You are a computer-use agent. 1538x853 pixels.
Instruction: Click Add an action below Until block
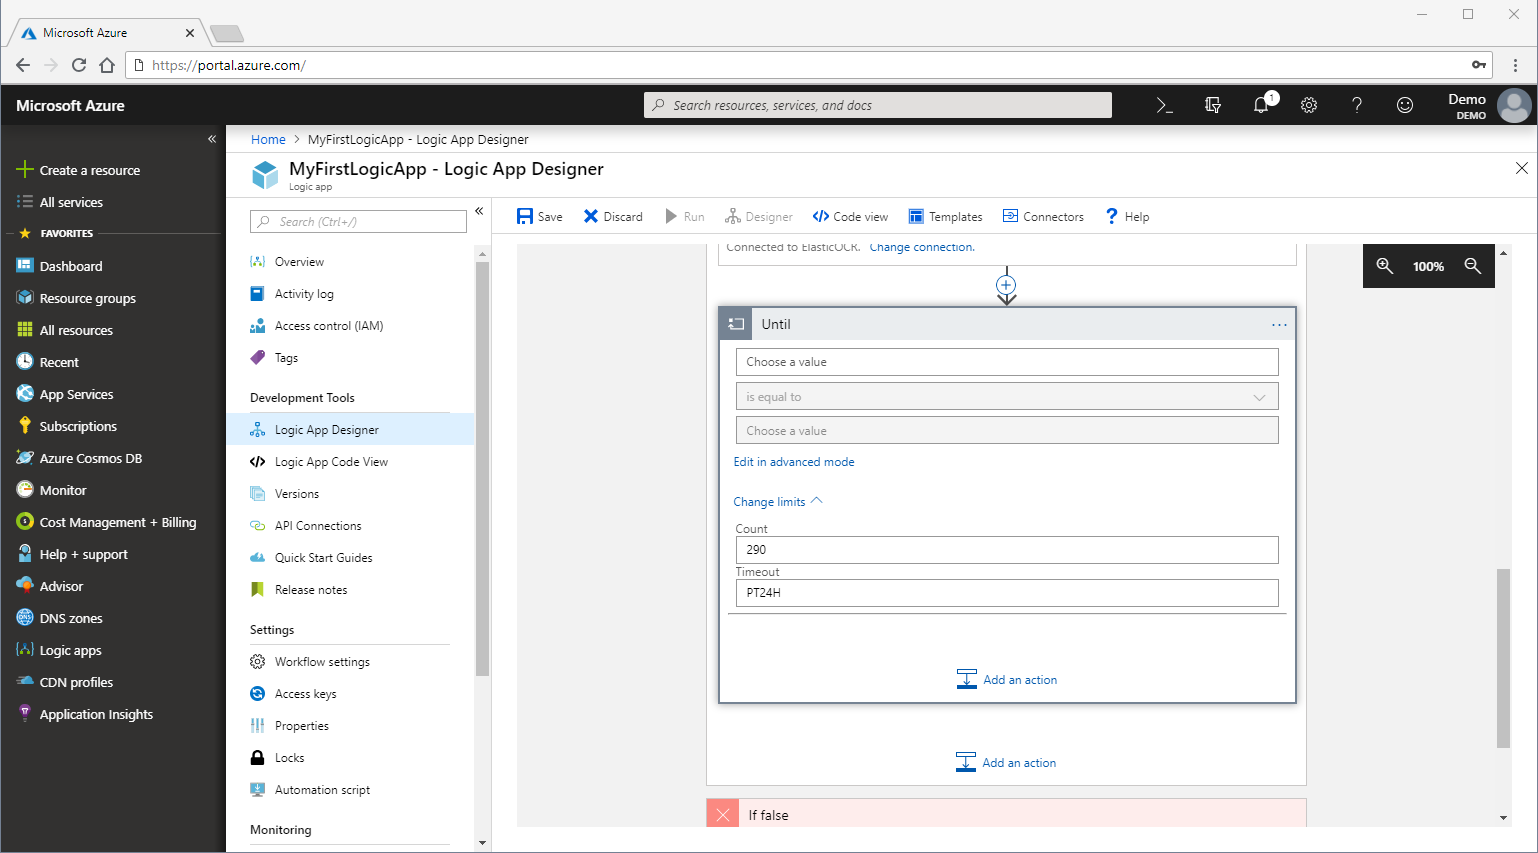1006,763
